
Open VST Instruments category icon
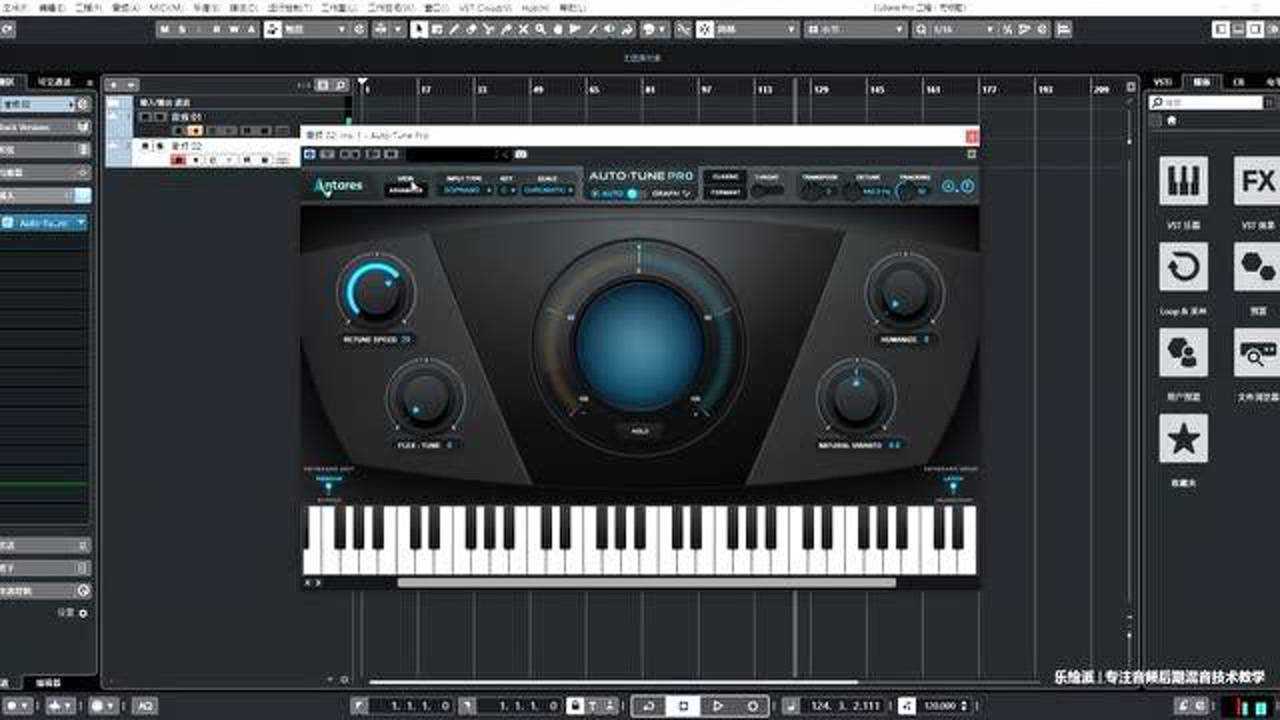(1183, 181)
